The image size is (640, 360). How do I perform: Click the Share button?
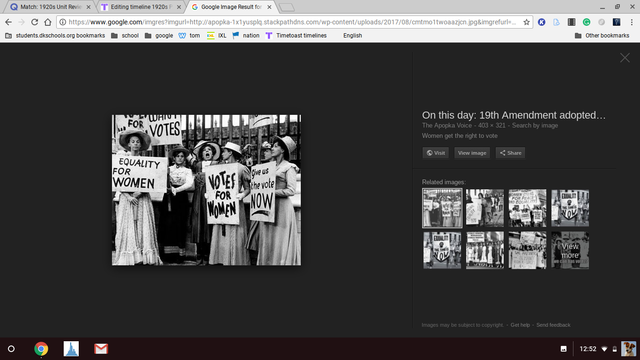(x=510, y=153)
